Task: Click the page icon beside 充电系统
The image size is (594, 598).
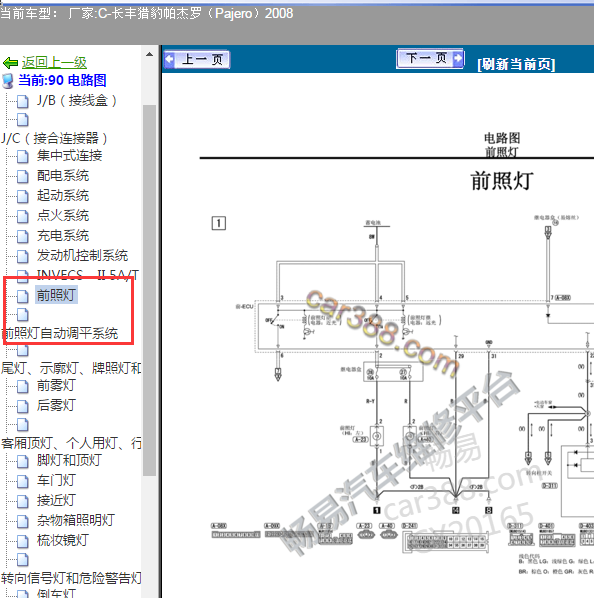Action: click(x=22, y=236)
